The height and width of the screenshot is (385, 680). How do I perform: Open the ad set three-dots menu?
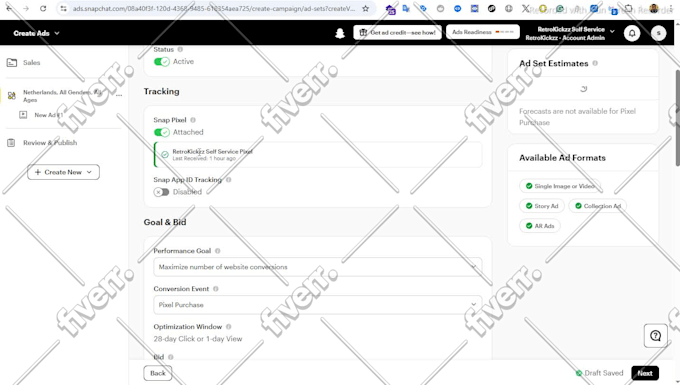click(119, 95)
